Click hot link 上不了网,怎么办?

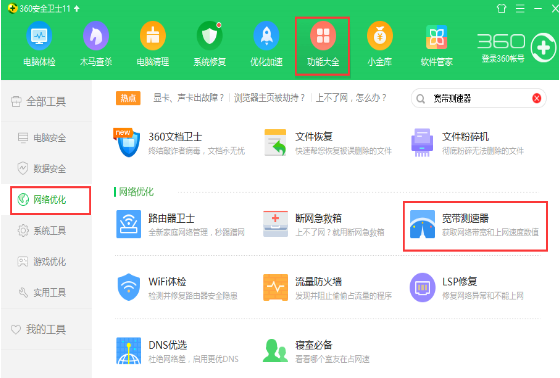(x=351, y=98)
